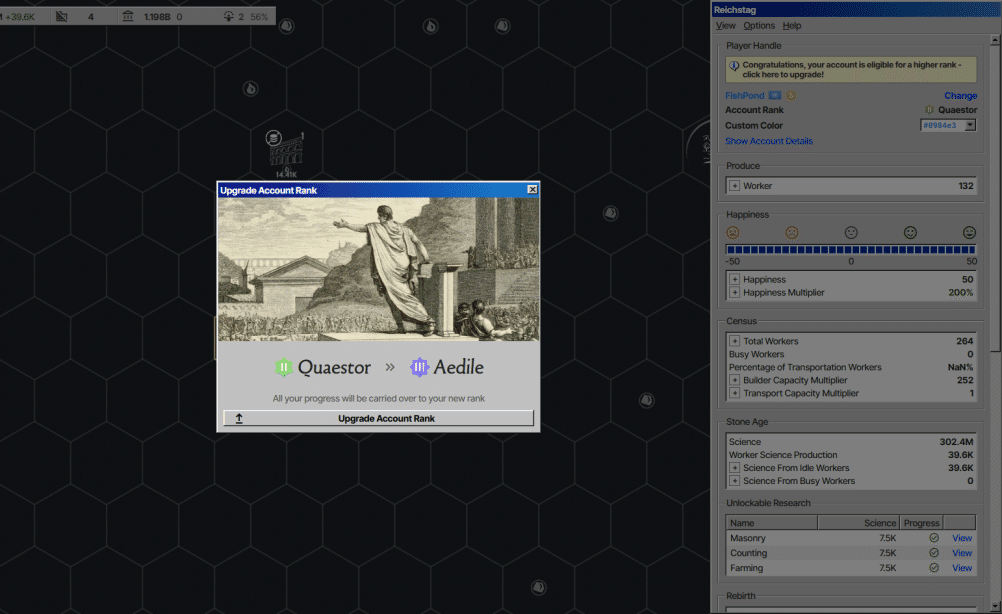1002x614 pixels.
Task: Open the Help menu
Action: [792, 26]
